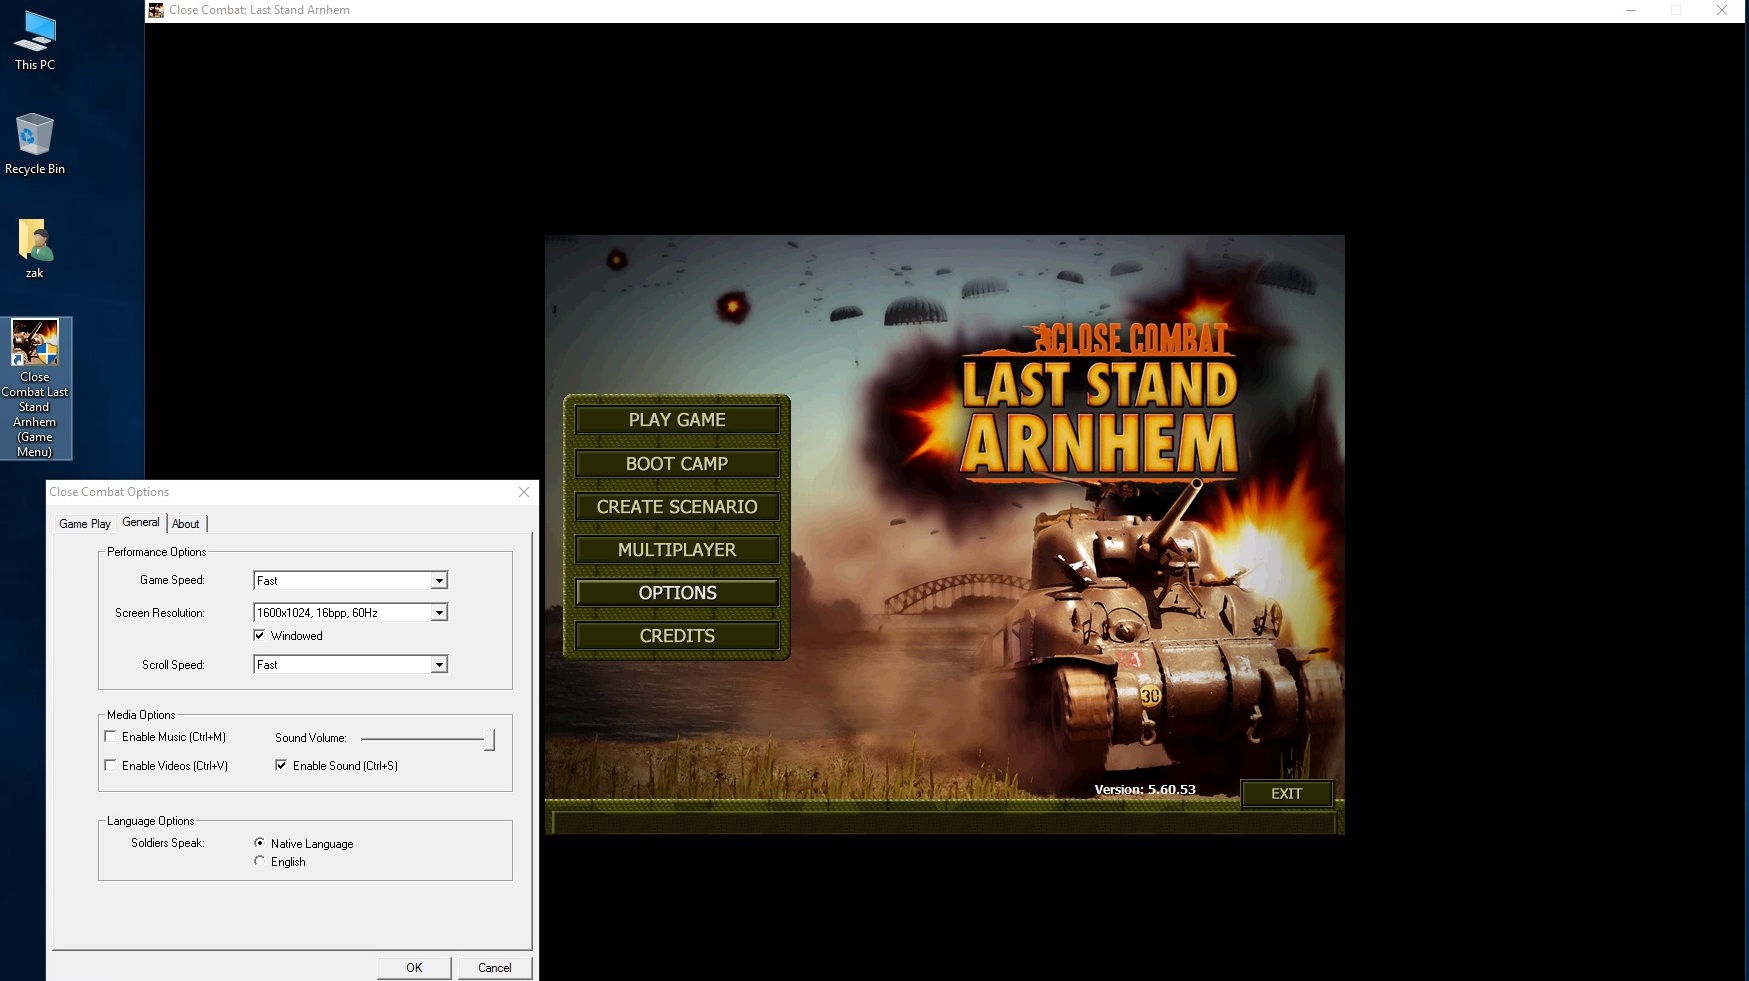Close the Close Combat game window
This screenshot has height=981, width=1749.
[x=1722, y=10]
